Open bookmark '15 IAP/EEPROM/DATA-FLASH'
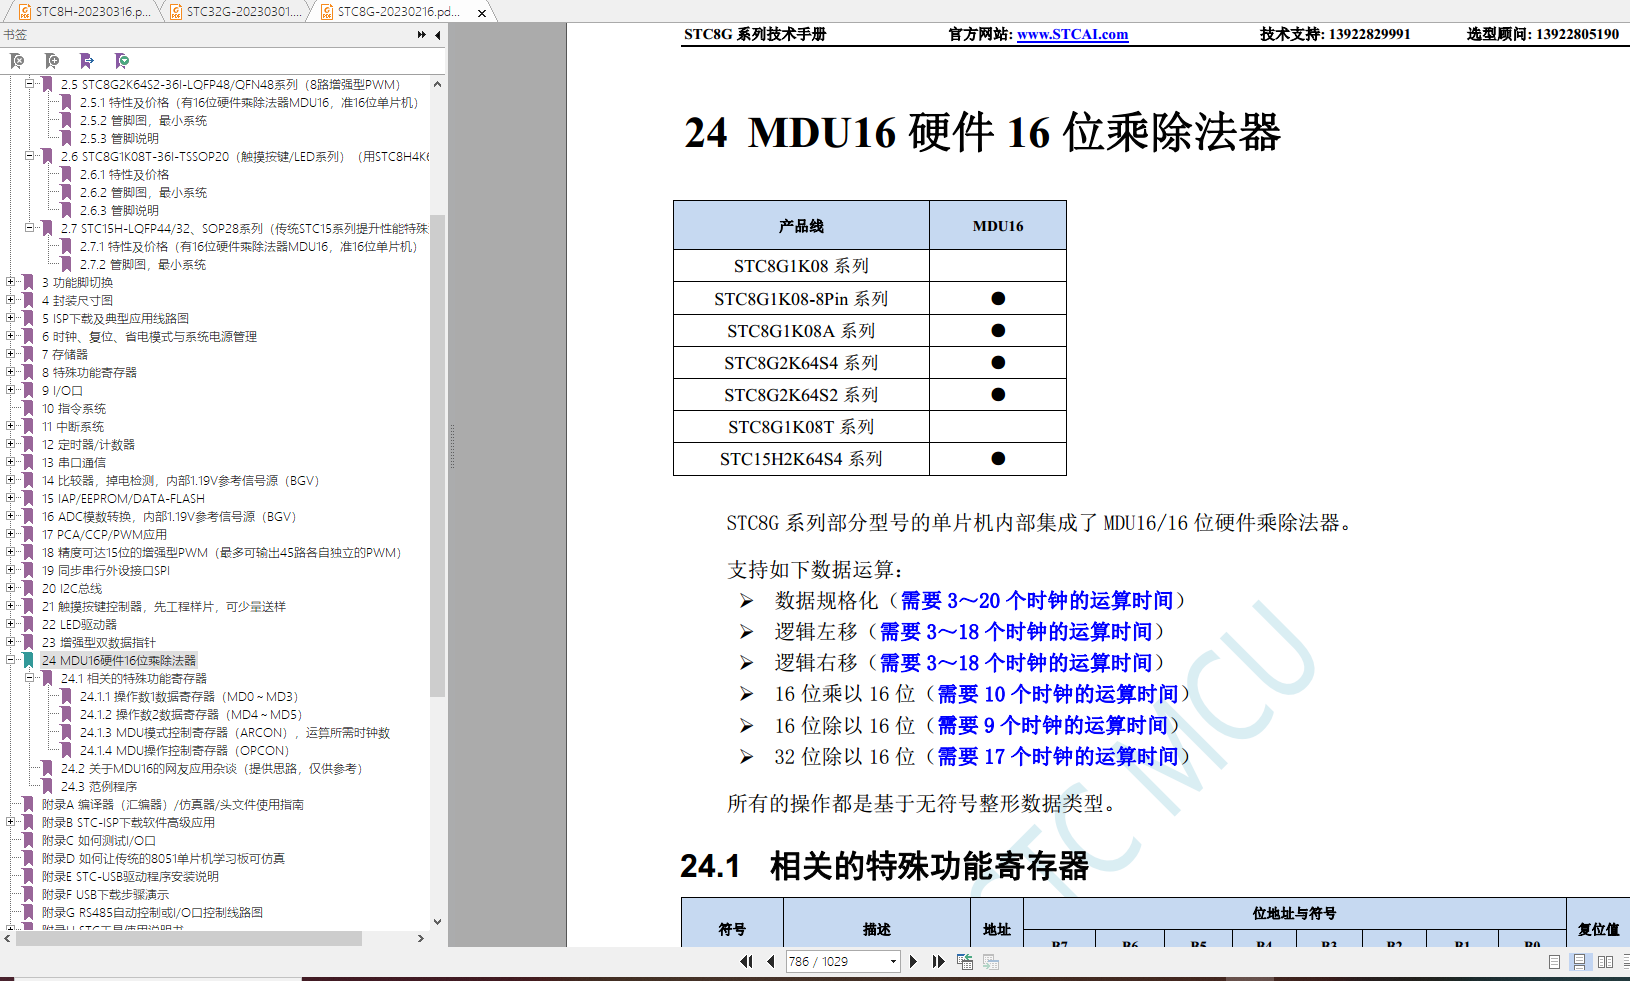The height and width of the screenshot is (981, 1630). tap(123, 498)
